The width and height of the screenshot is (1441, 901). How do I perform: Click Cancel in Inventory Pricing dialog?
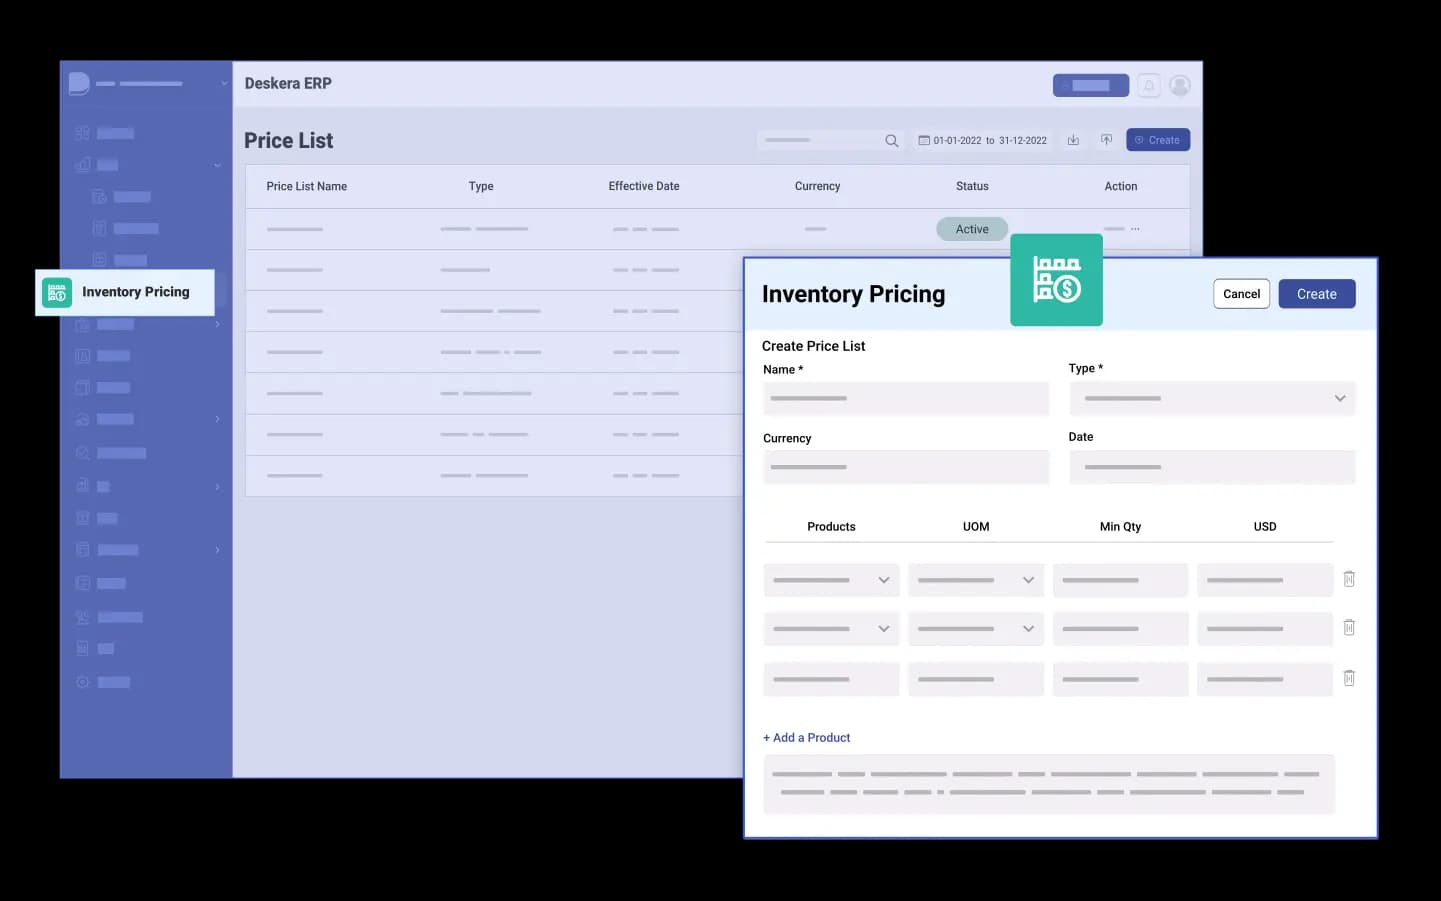(x=1241, y=294)
